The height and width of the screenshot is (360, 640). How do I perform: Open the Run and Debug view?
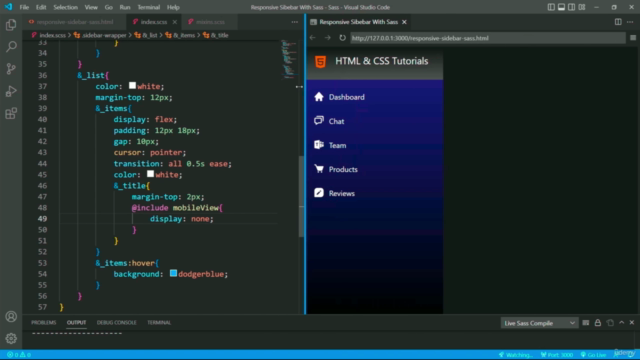[11, 91]
